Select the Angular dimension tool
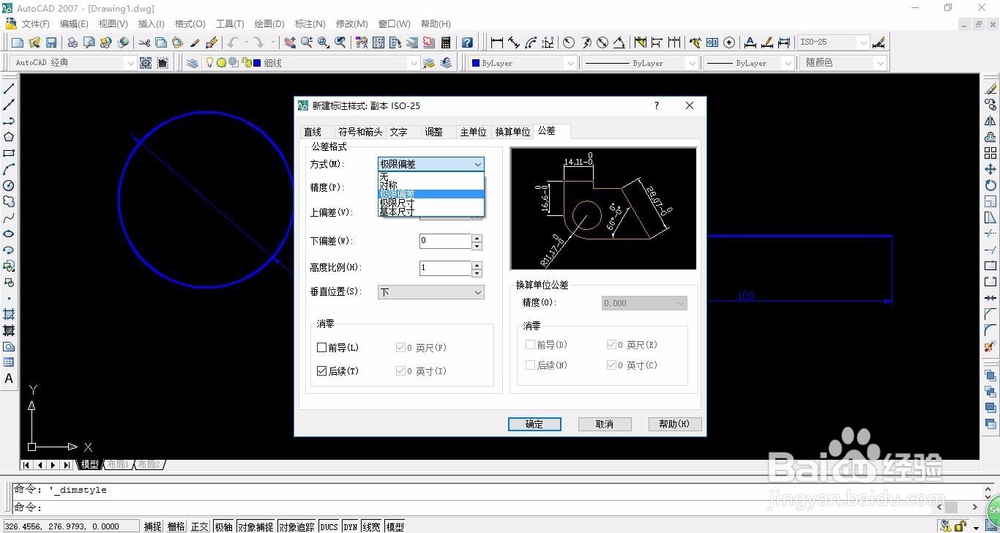 click(x=619, y=43)
